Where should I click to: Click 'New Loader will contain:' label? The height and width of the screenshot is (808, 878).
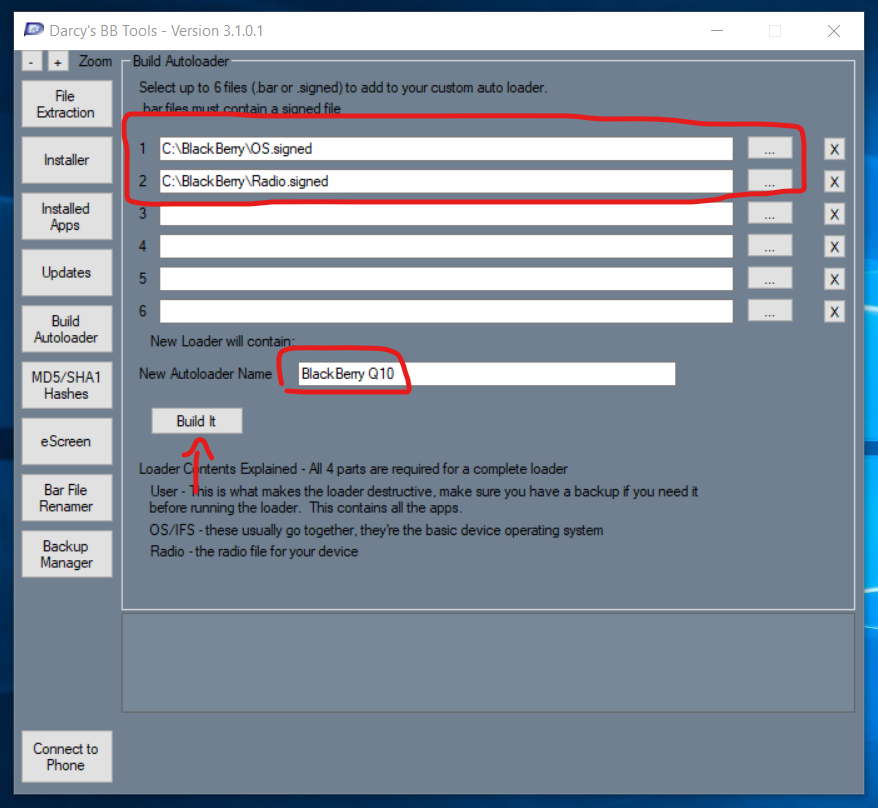click(x=222, y=341)
